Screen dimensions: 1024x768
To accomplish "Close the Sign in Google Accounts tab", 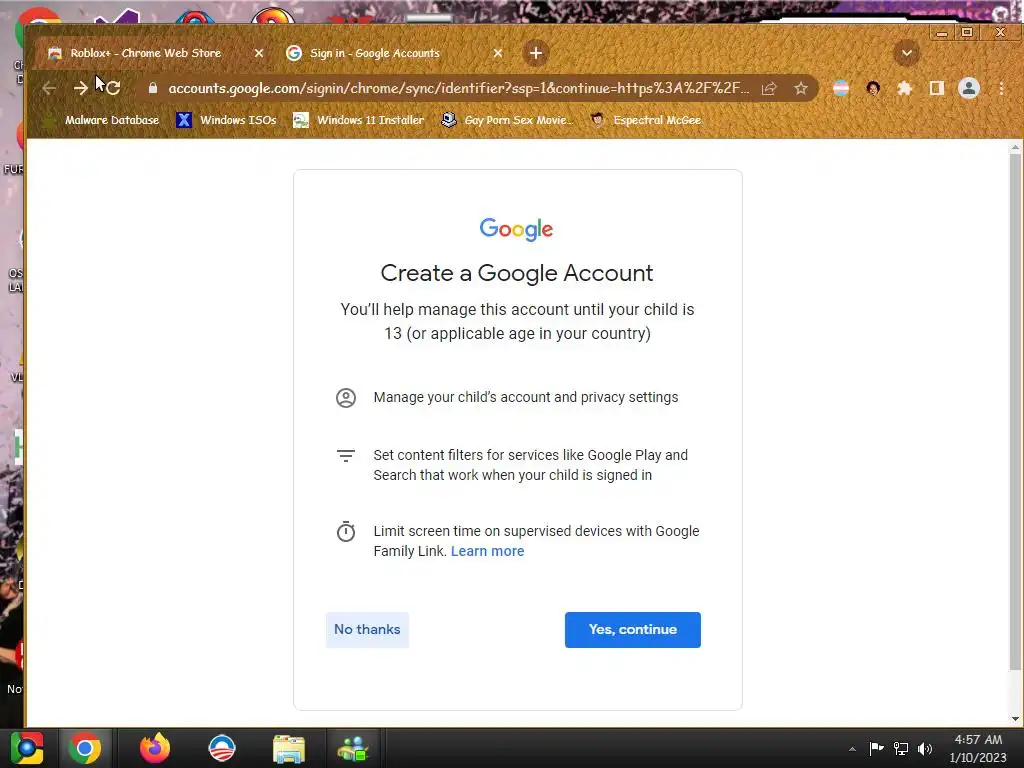I will 498,53.
